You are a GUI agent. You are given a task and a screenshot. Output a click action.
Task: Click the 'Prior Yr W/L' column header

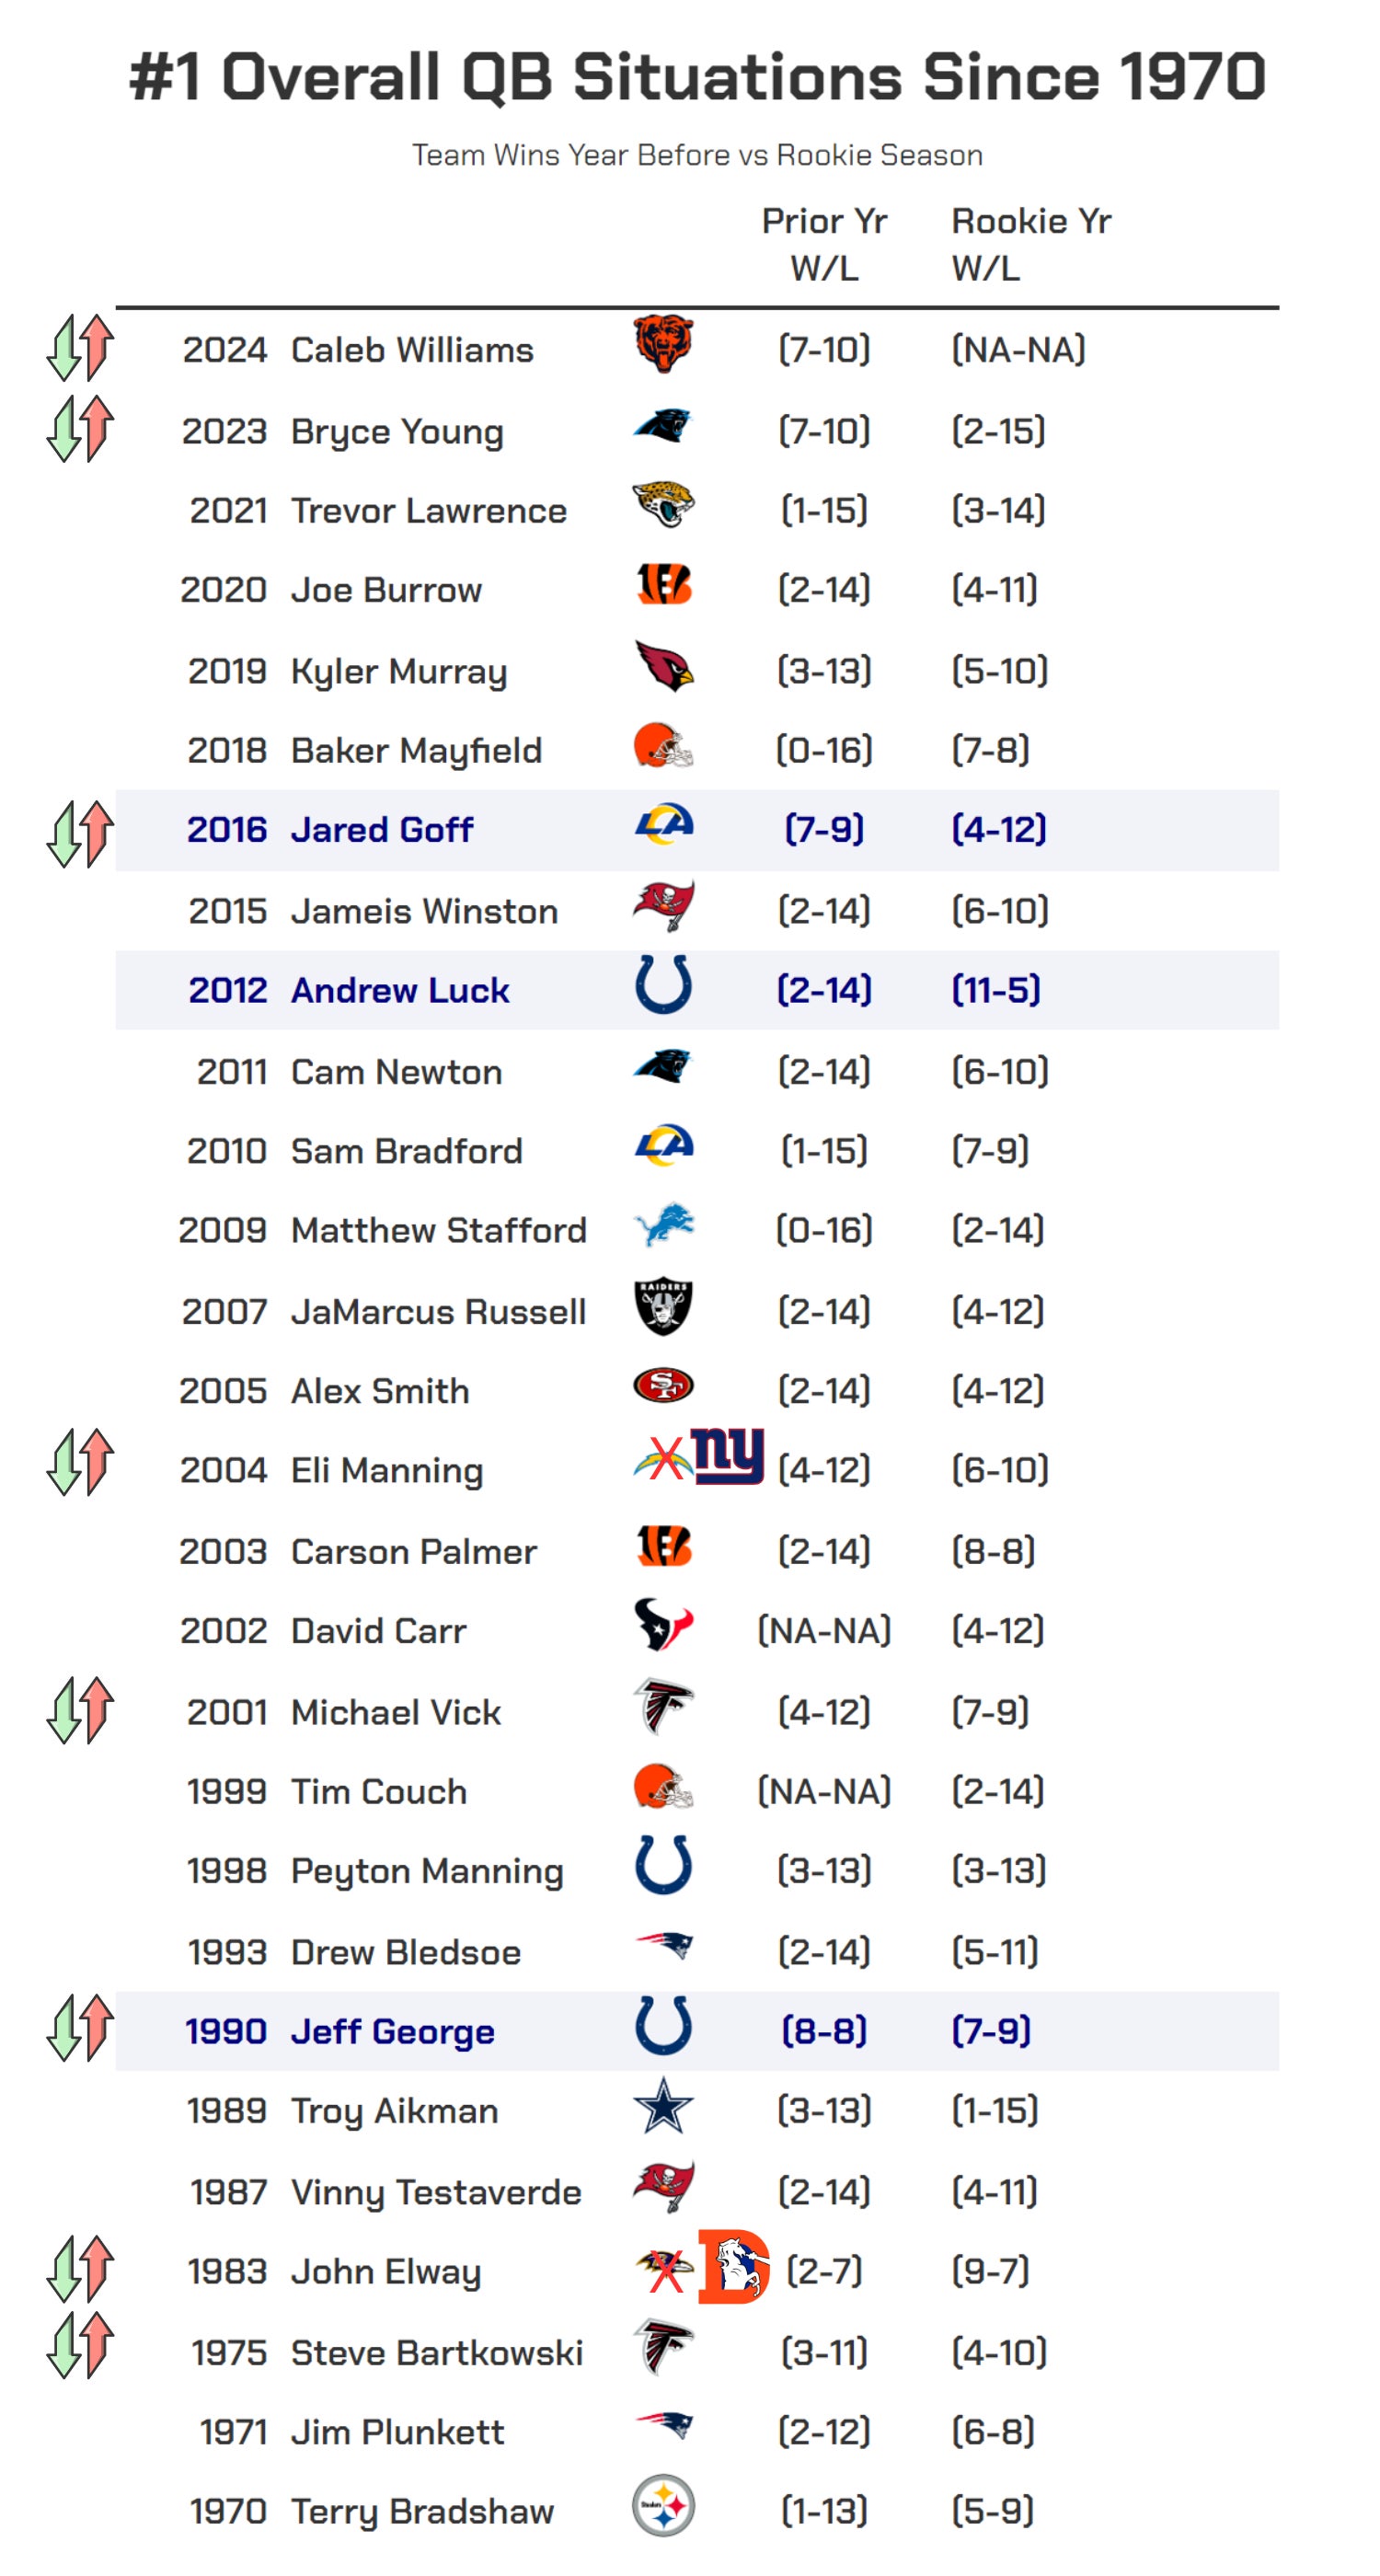point(824,244)
